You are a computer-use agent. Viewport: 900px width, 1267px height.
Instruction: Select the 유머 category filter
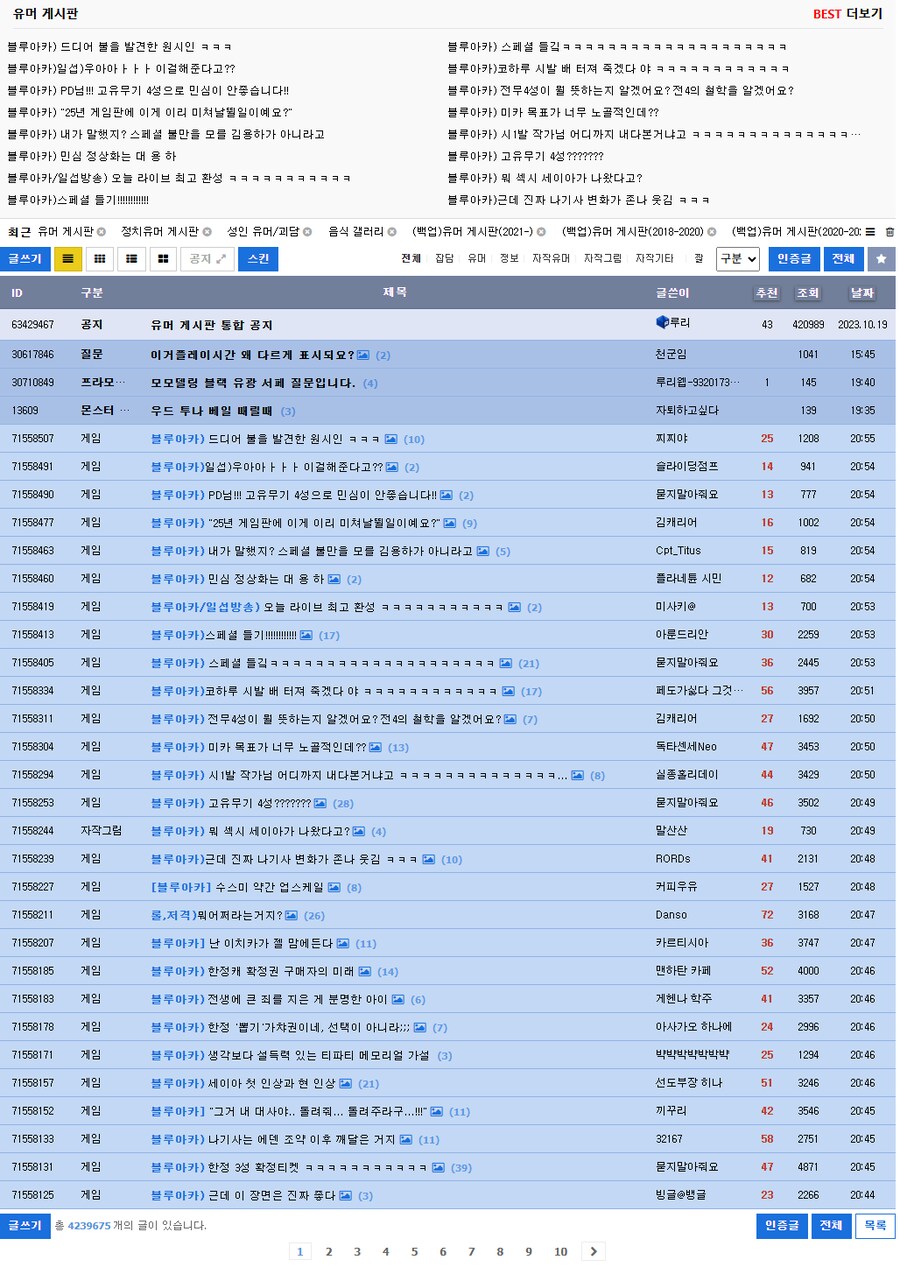tap(476, 259)
